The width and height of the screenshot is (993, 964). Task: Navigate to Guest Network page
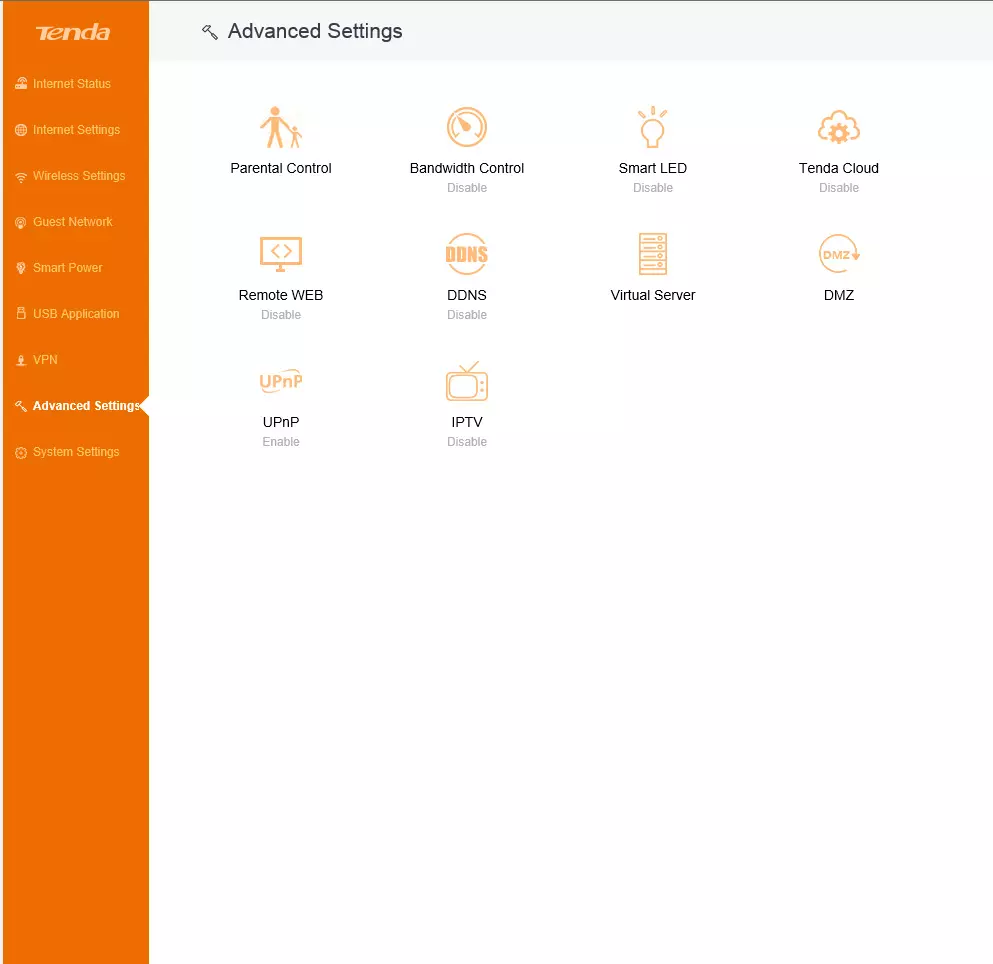[x=72, y=222]
